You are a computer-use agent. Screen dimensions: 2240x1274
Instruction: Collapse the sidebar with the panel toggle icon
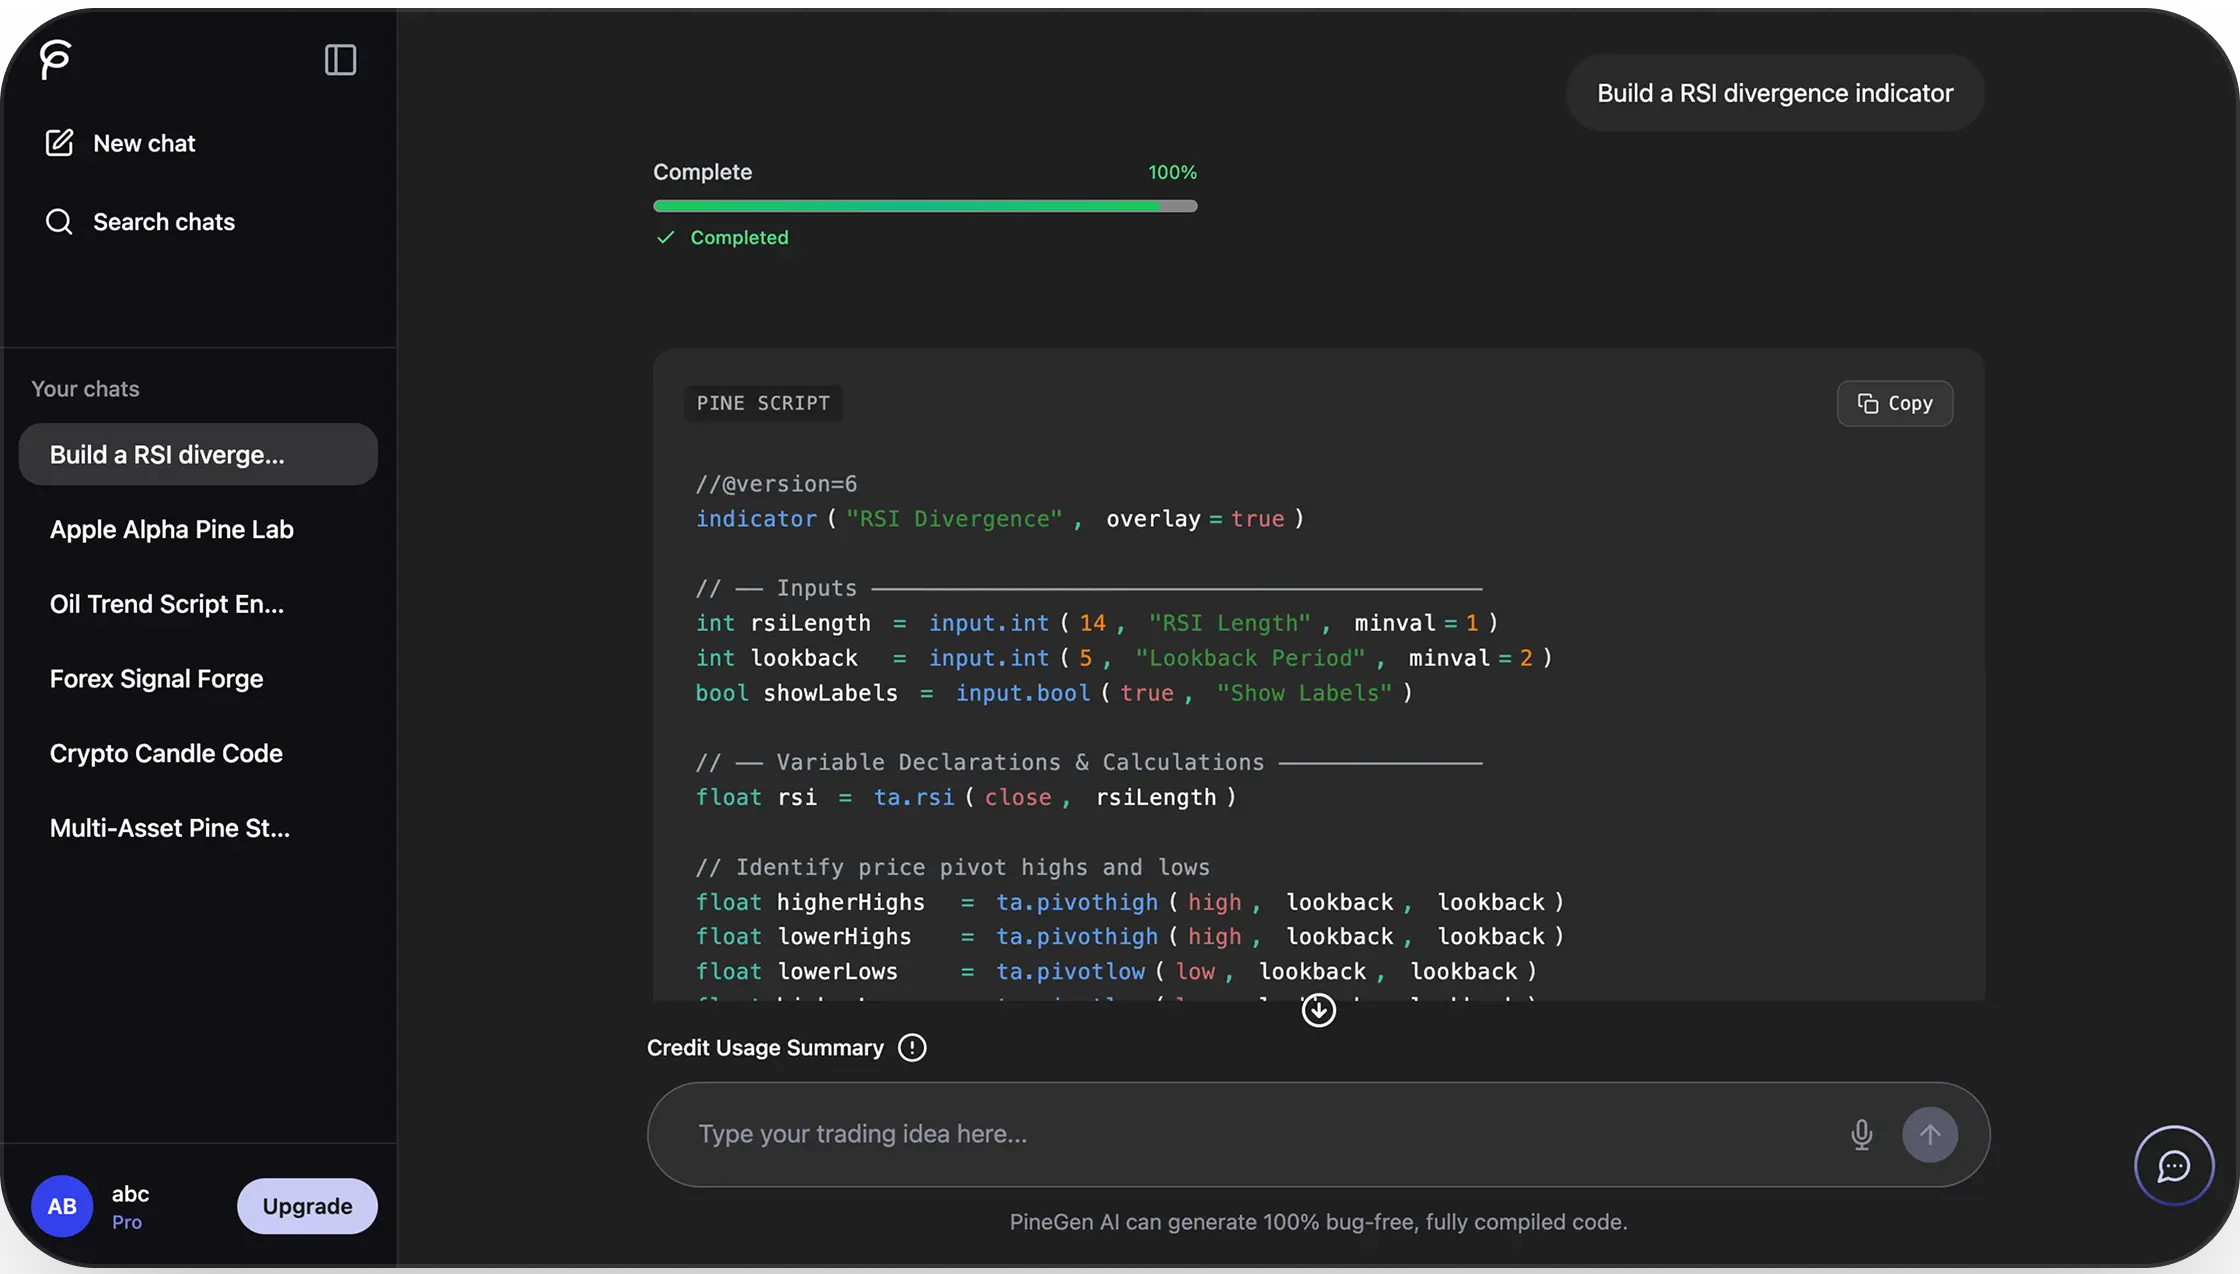tap(340, 60)
